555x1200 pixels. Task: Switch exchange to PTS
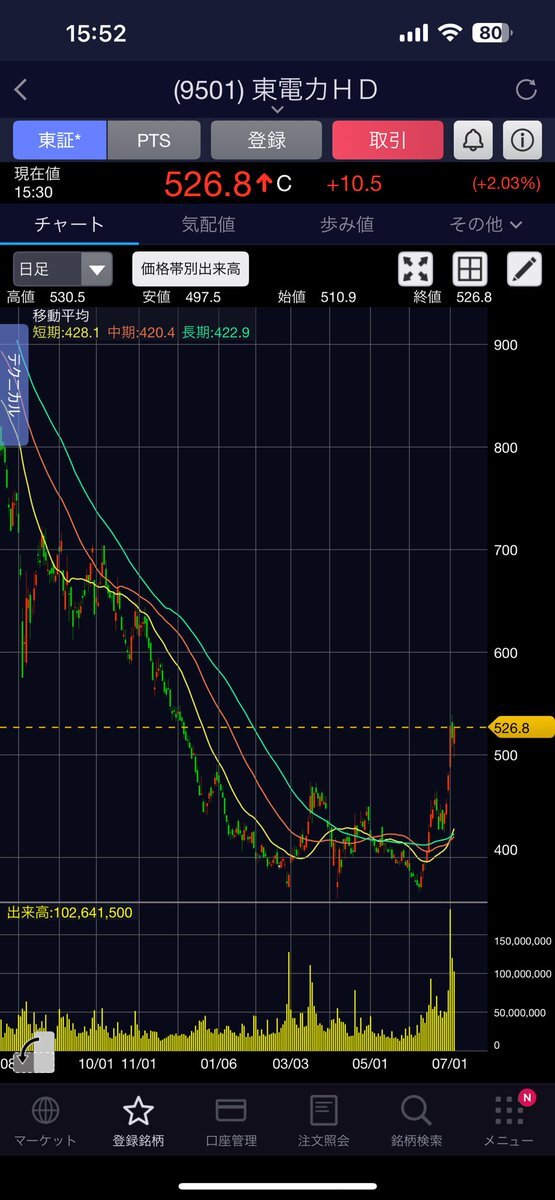[153, 141]
